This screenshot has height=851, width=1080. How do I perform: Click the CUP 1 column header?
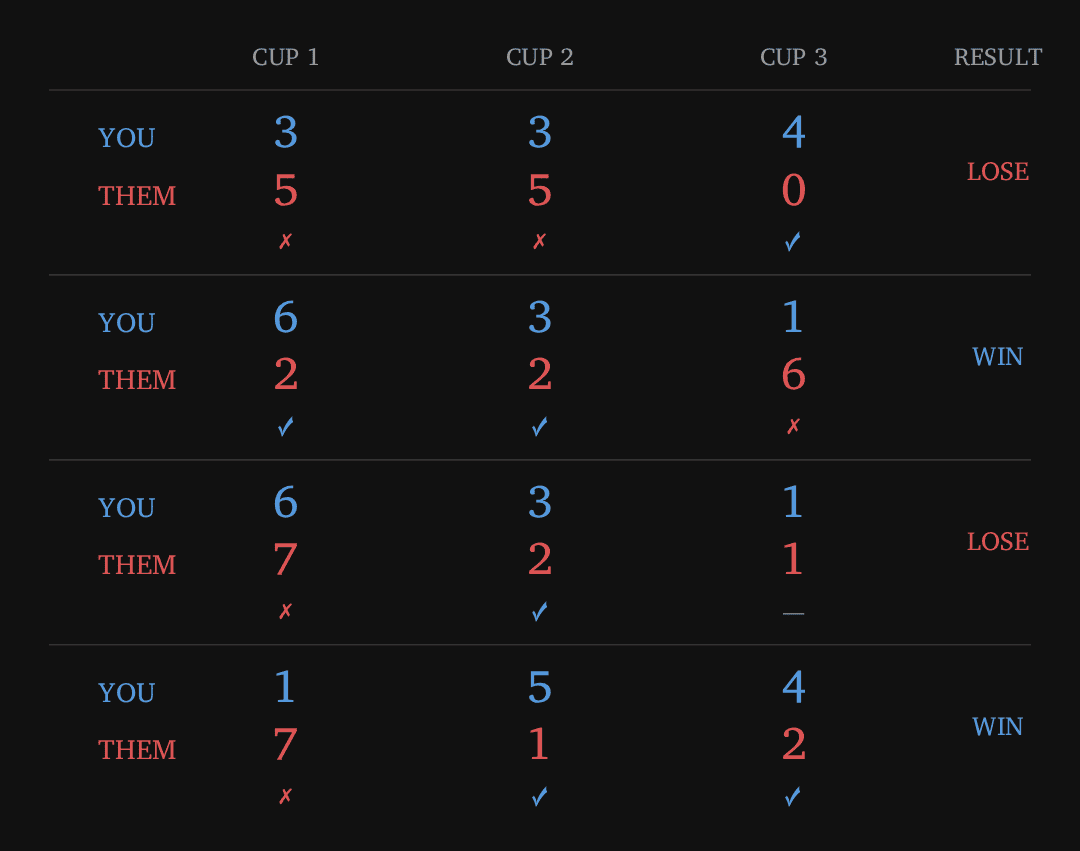(286, 57)
